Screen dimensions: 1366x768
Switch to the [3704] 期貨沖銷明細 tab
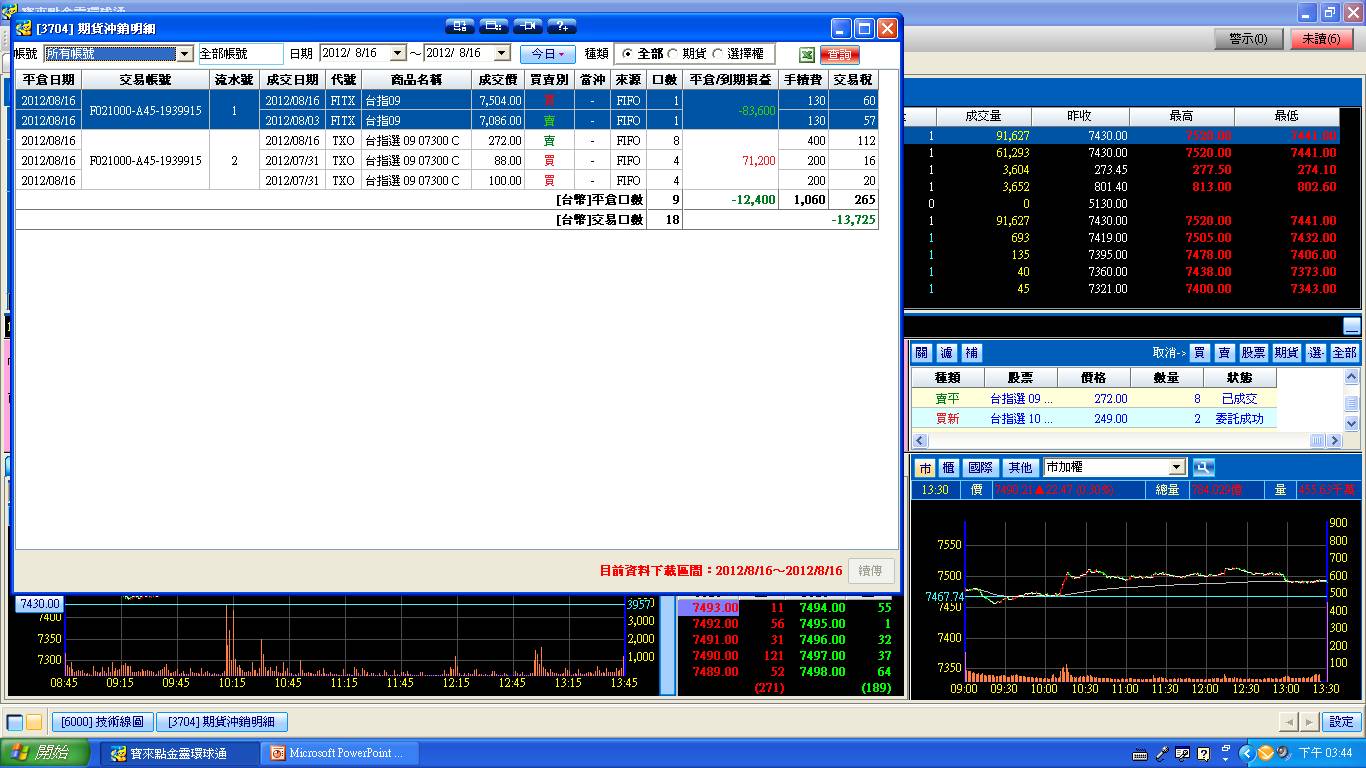tap(222, 722)
